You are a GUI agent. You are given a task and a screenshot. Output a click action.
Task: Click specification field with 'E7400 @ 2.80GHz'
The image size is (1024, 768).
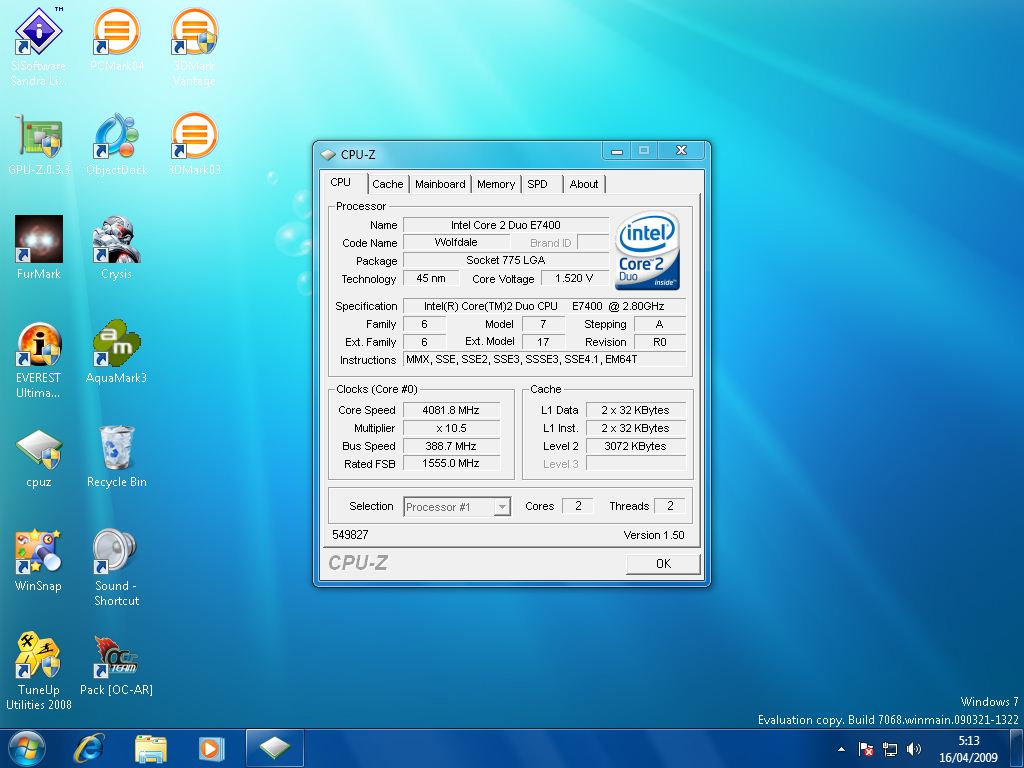(x=545, y=306)
